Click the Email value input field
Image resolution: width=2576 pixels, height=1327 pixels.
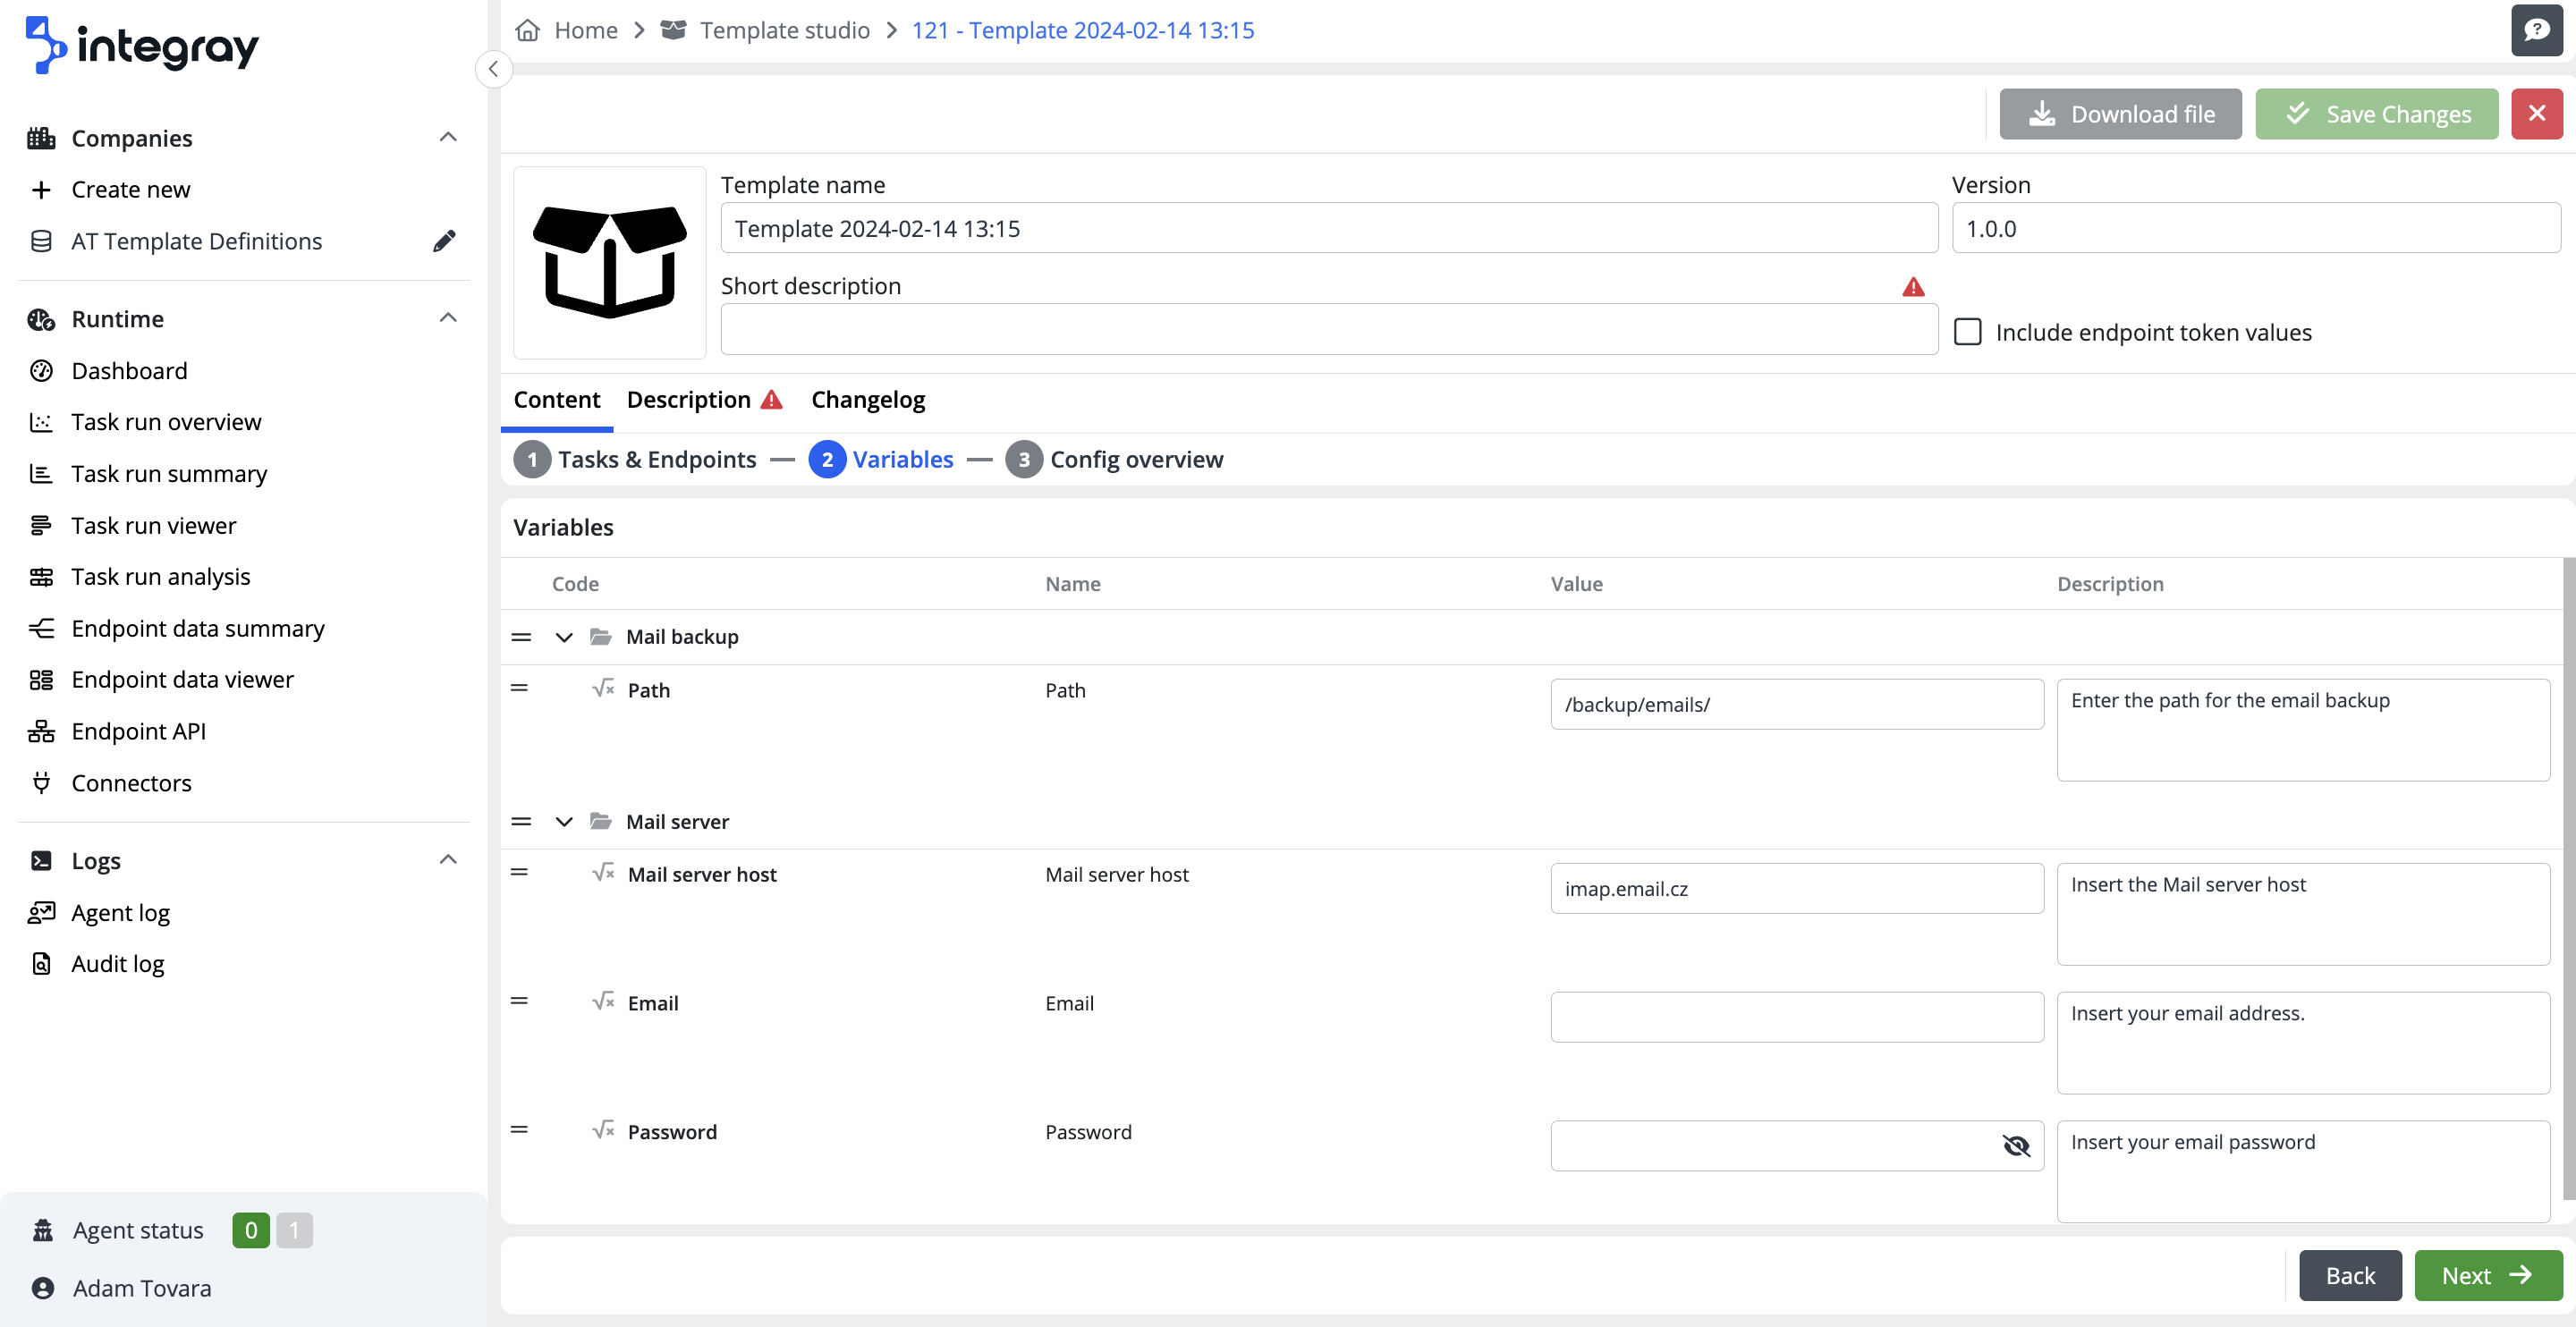click(1796, 1017)
